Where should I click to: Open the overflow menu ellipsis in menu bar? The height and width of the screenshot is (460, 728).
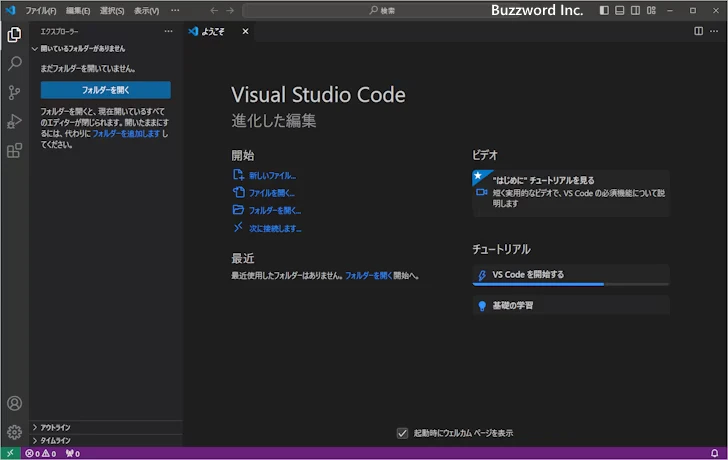(175, 10)
